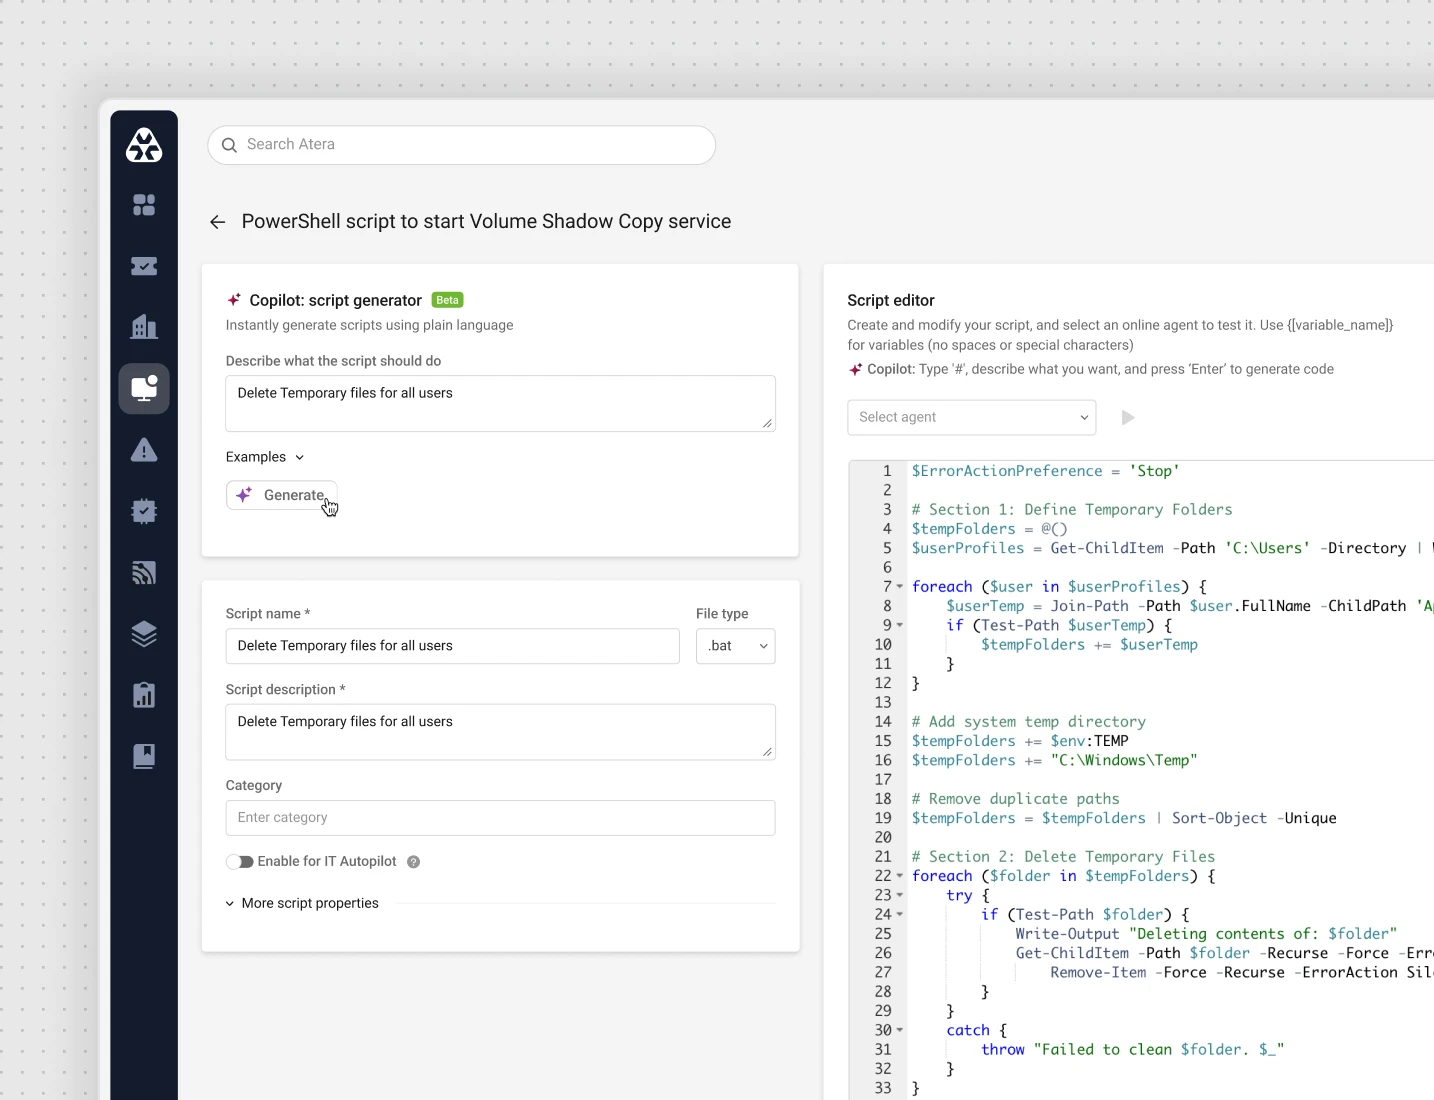
Task: Click the Script description textarea
Action: [x=501, y=732]
